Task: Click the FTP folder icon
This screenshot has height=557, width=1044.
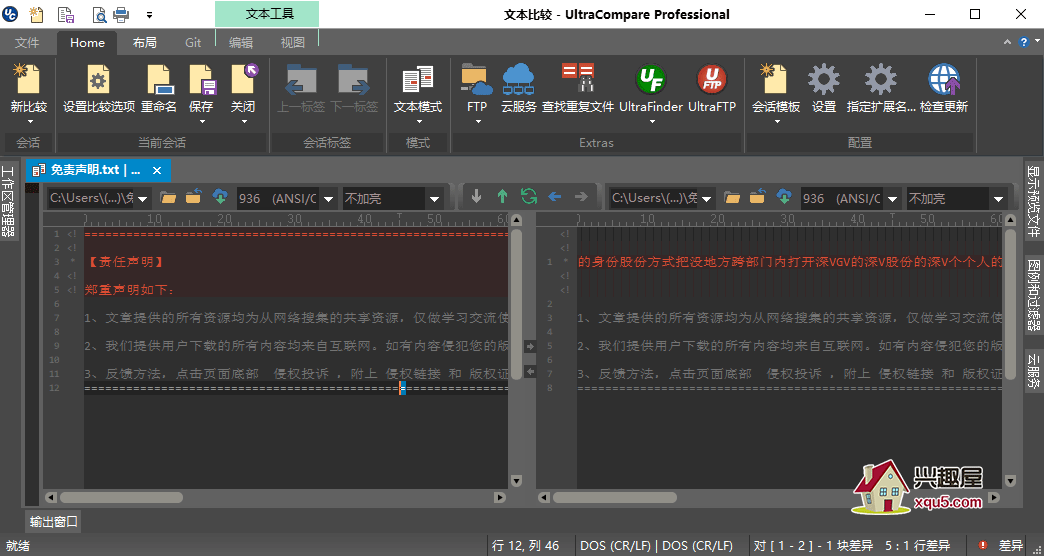Action: pyautogui.click(x=477, y=79)
